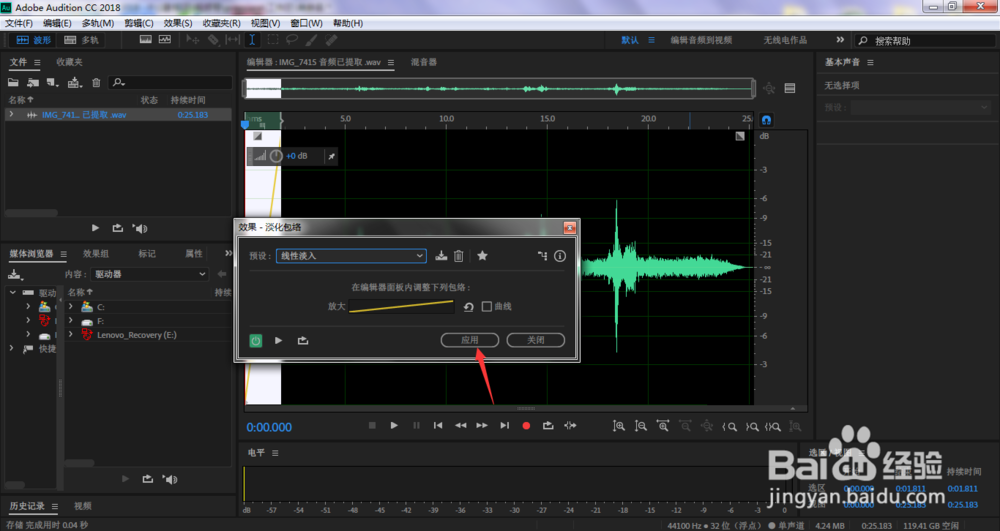Switch to Effects Rack tab
The height and width of the screenshot is (531, 1000).
(x=96, y=254)
